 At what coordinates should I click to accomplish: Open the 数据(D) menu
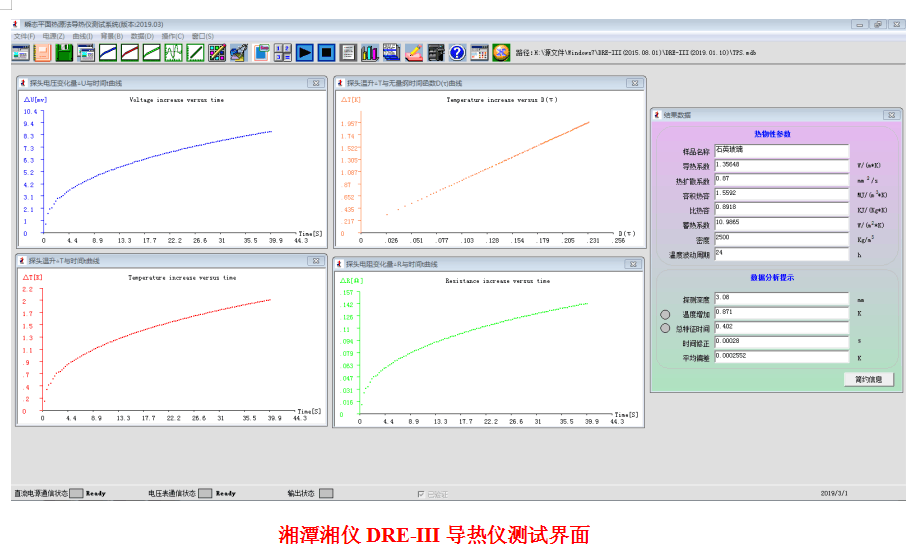142,36
